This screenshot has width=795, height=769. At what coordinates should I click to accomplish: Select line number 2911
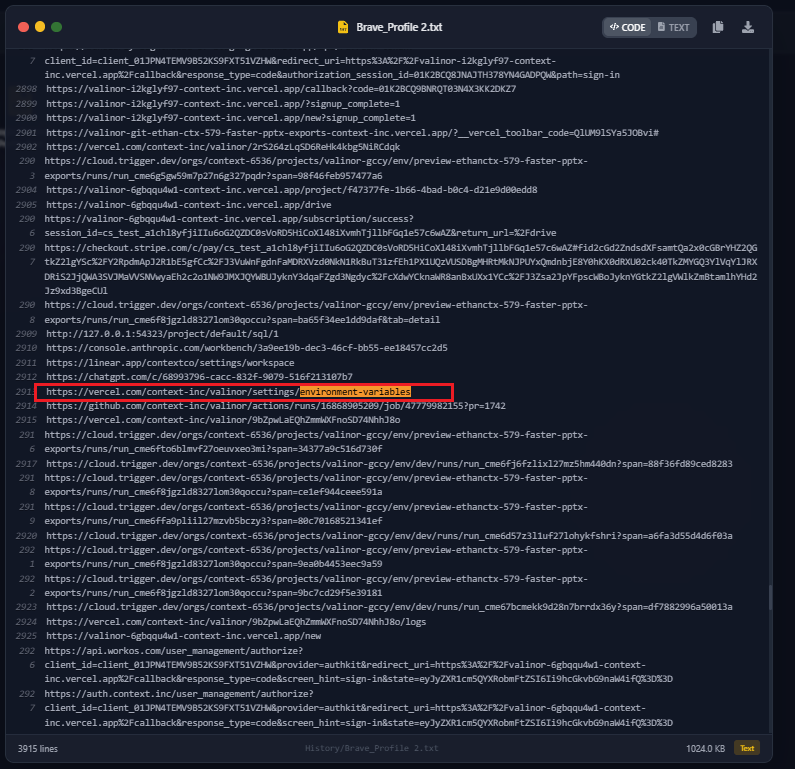[x=26, y=363]
